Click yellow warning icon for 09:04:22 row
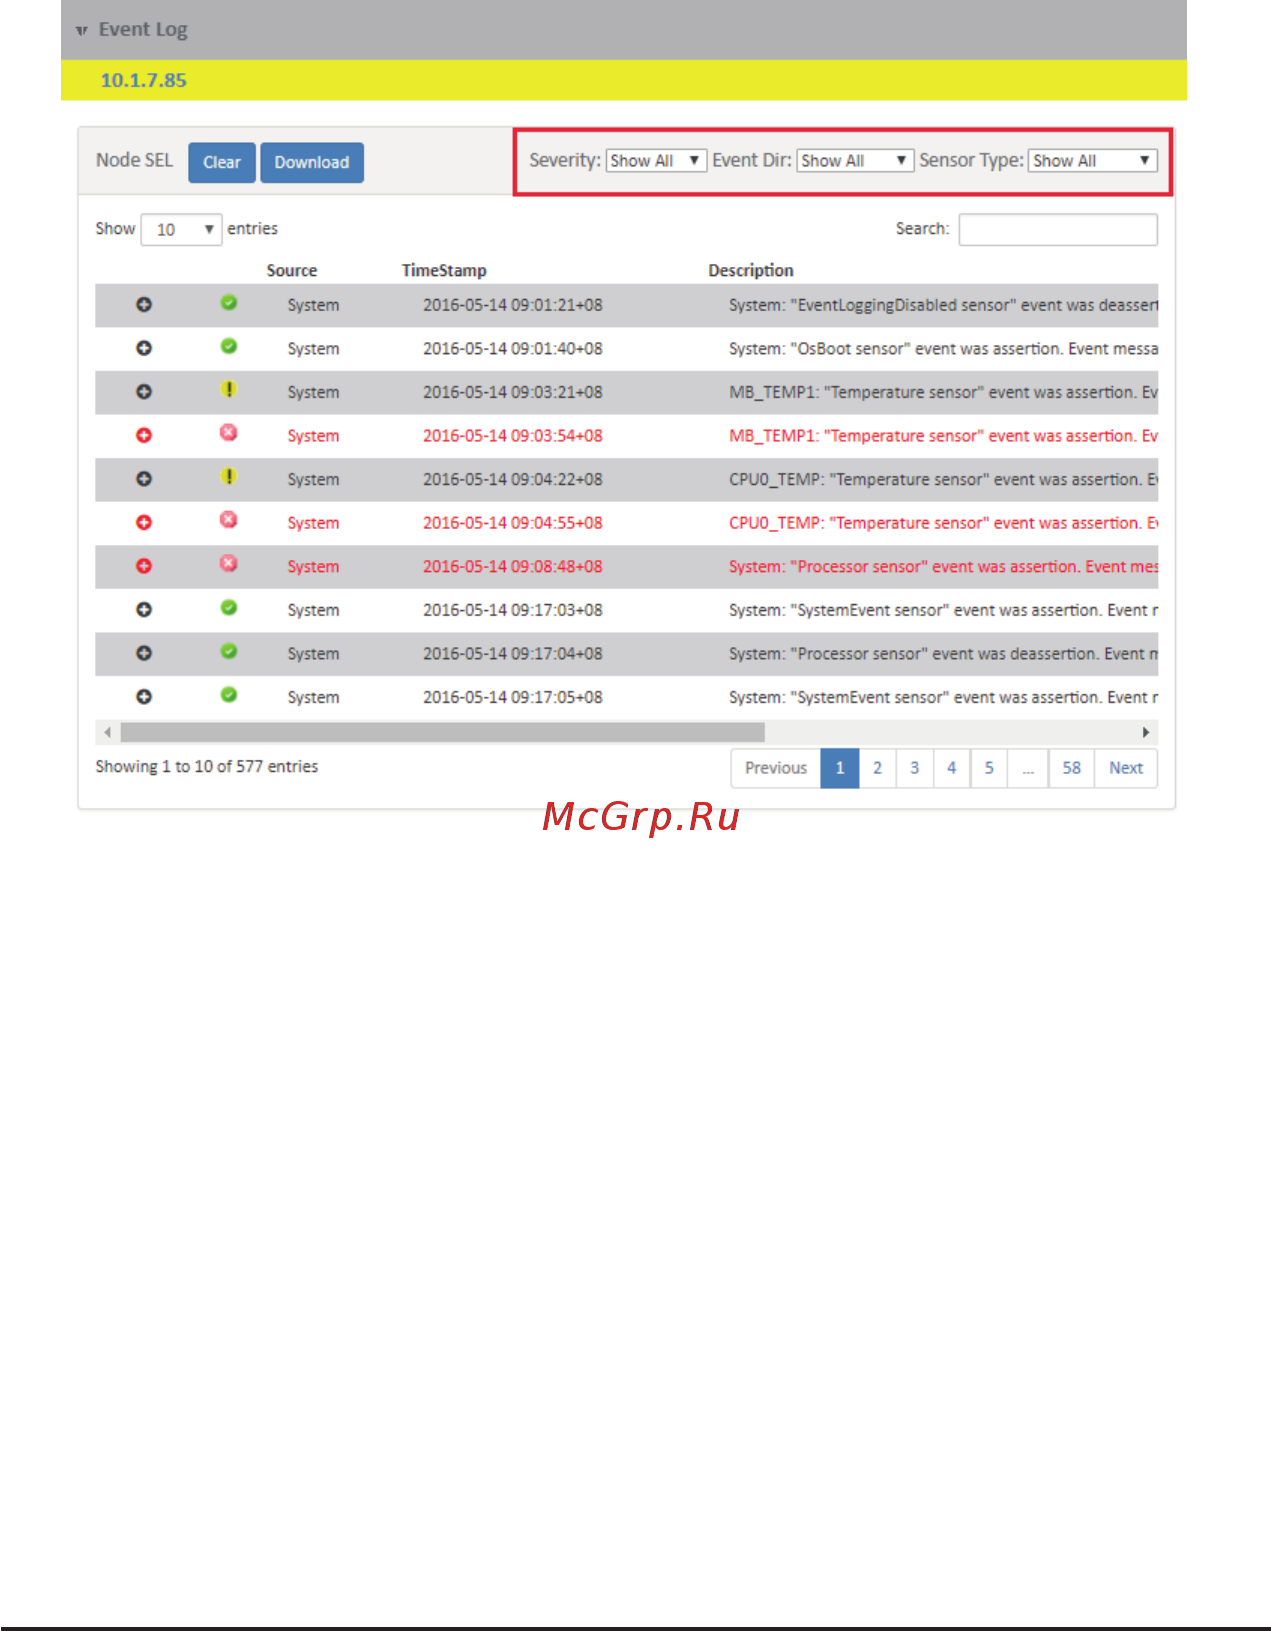The image size is (1271, 1631). [229, 476]
